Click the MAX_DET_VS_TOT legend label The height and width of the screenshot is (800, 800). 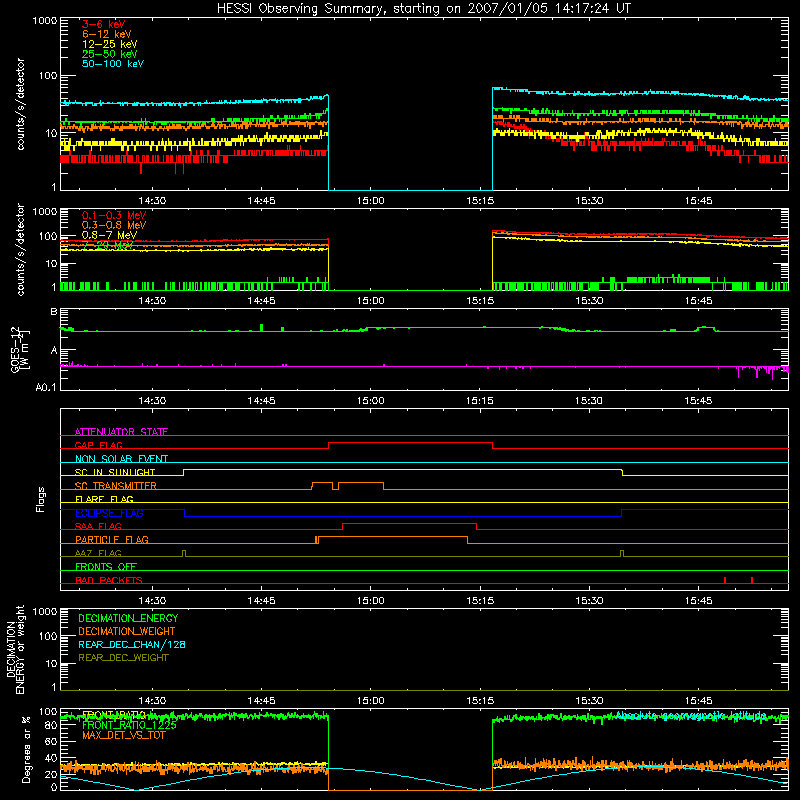123,735
